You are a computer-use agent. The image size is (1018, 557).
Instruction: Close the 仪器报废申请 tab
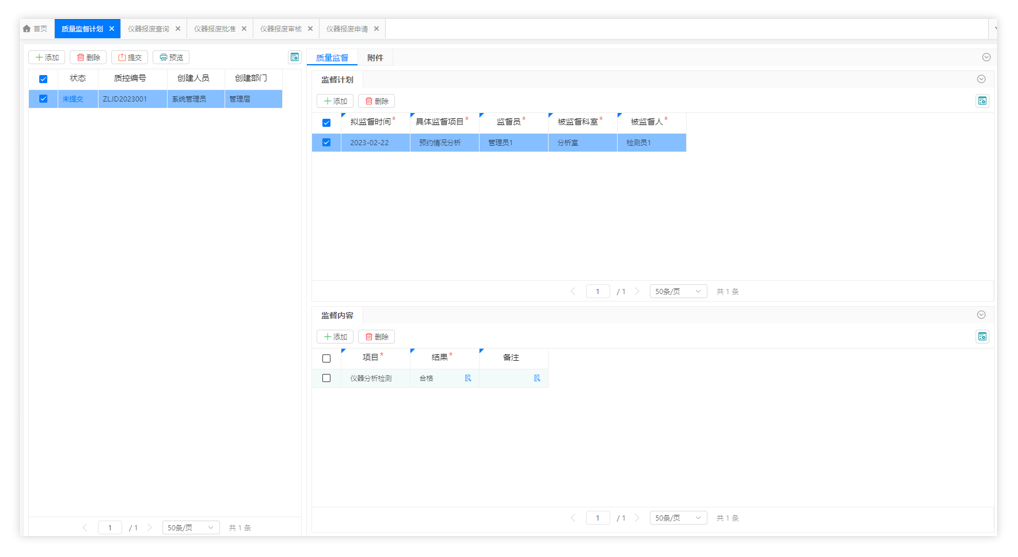[x=377, y=29]
